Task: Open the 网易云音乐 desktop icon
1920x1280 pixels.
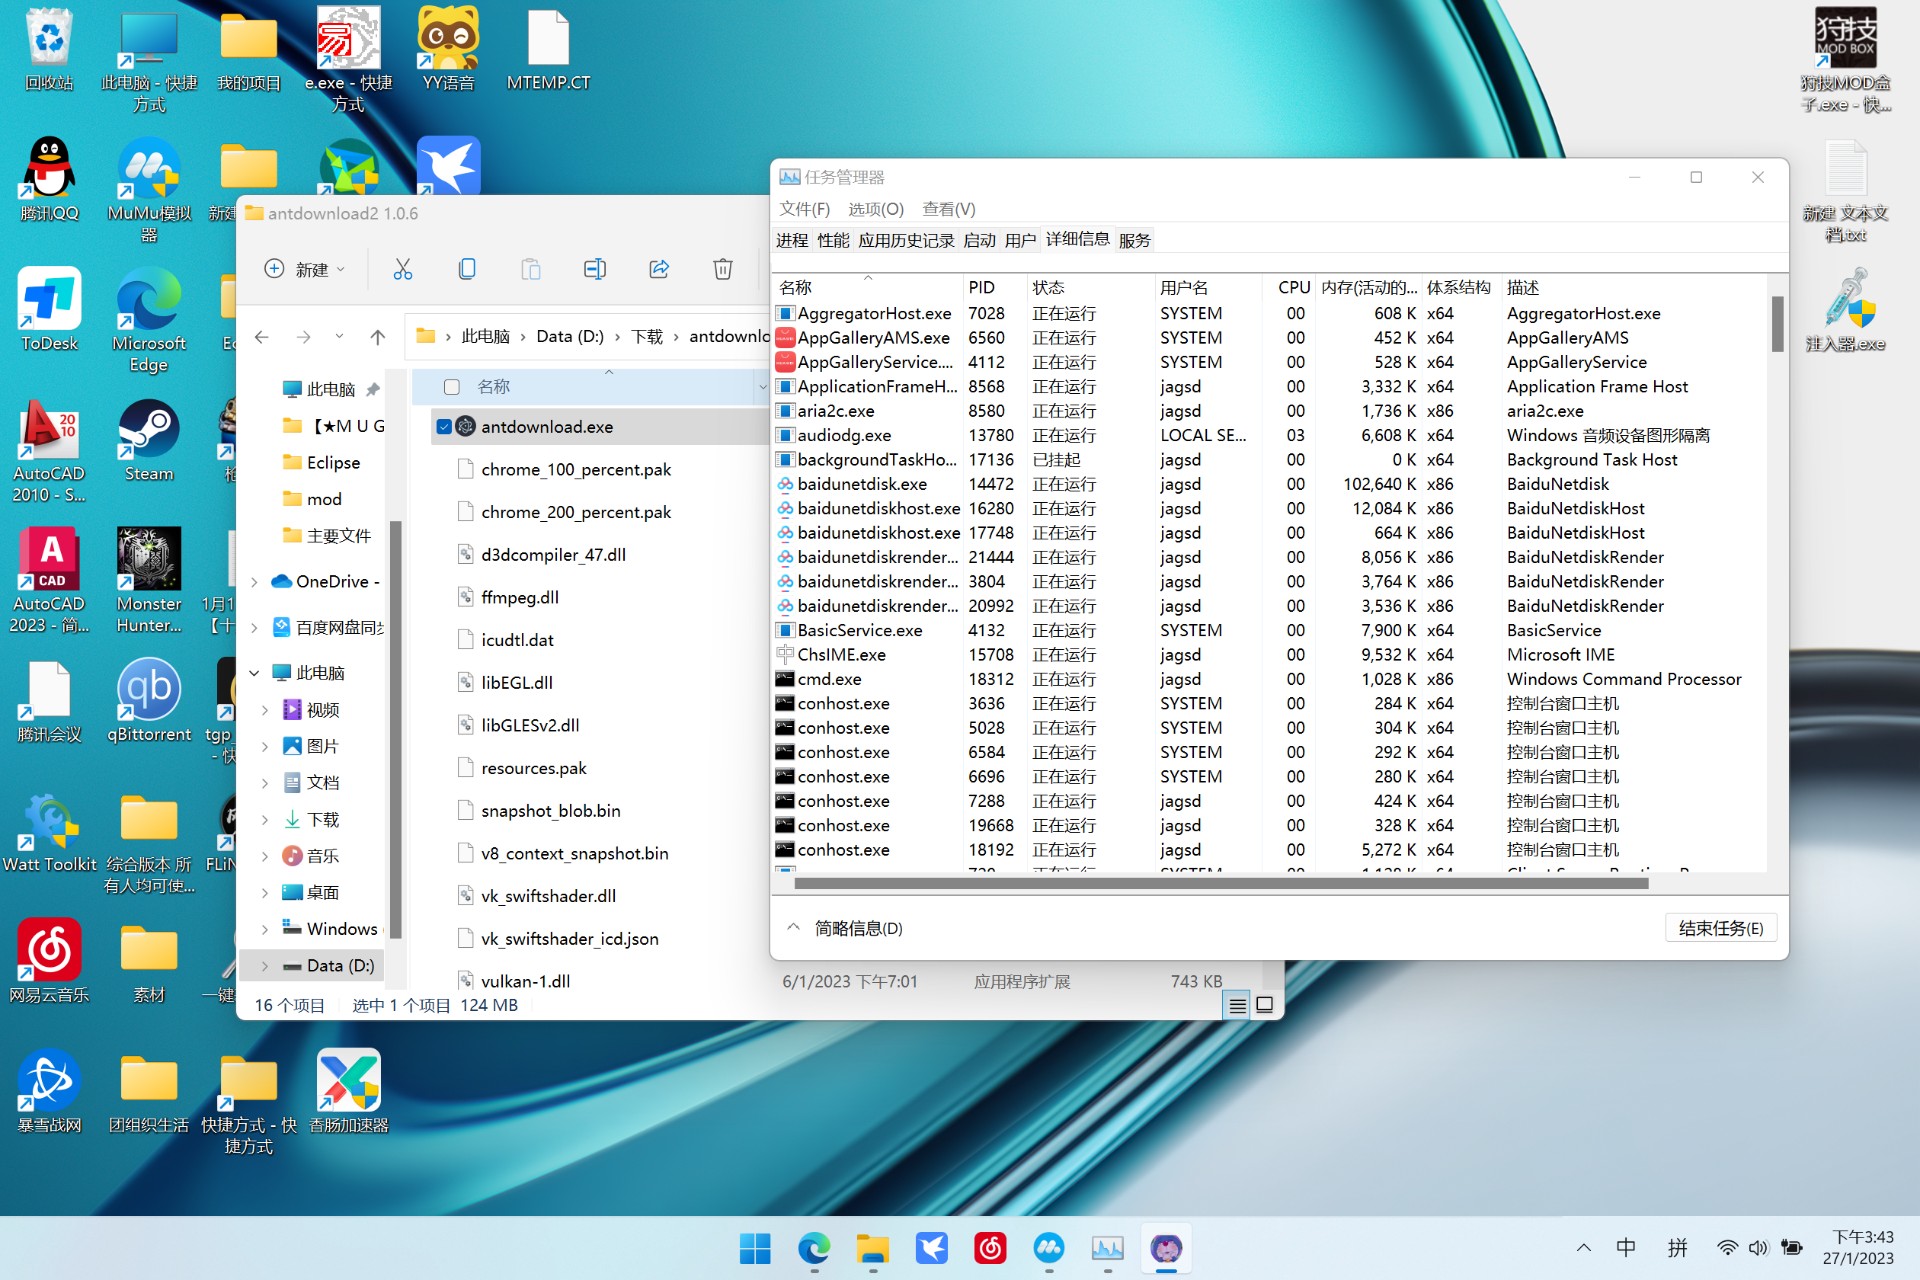Action: point(49,961)
